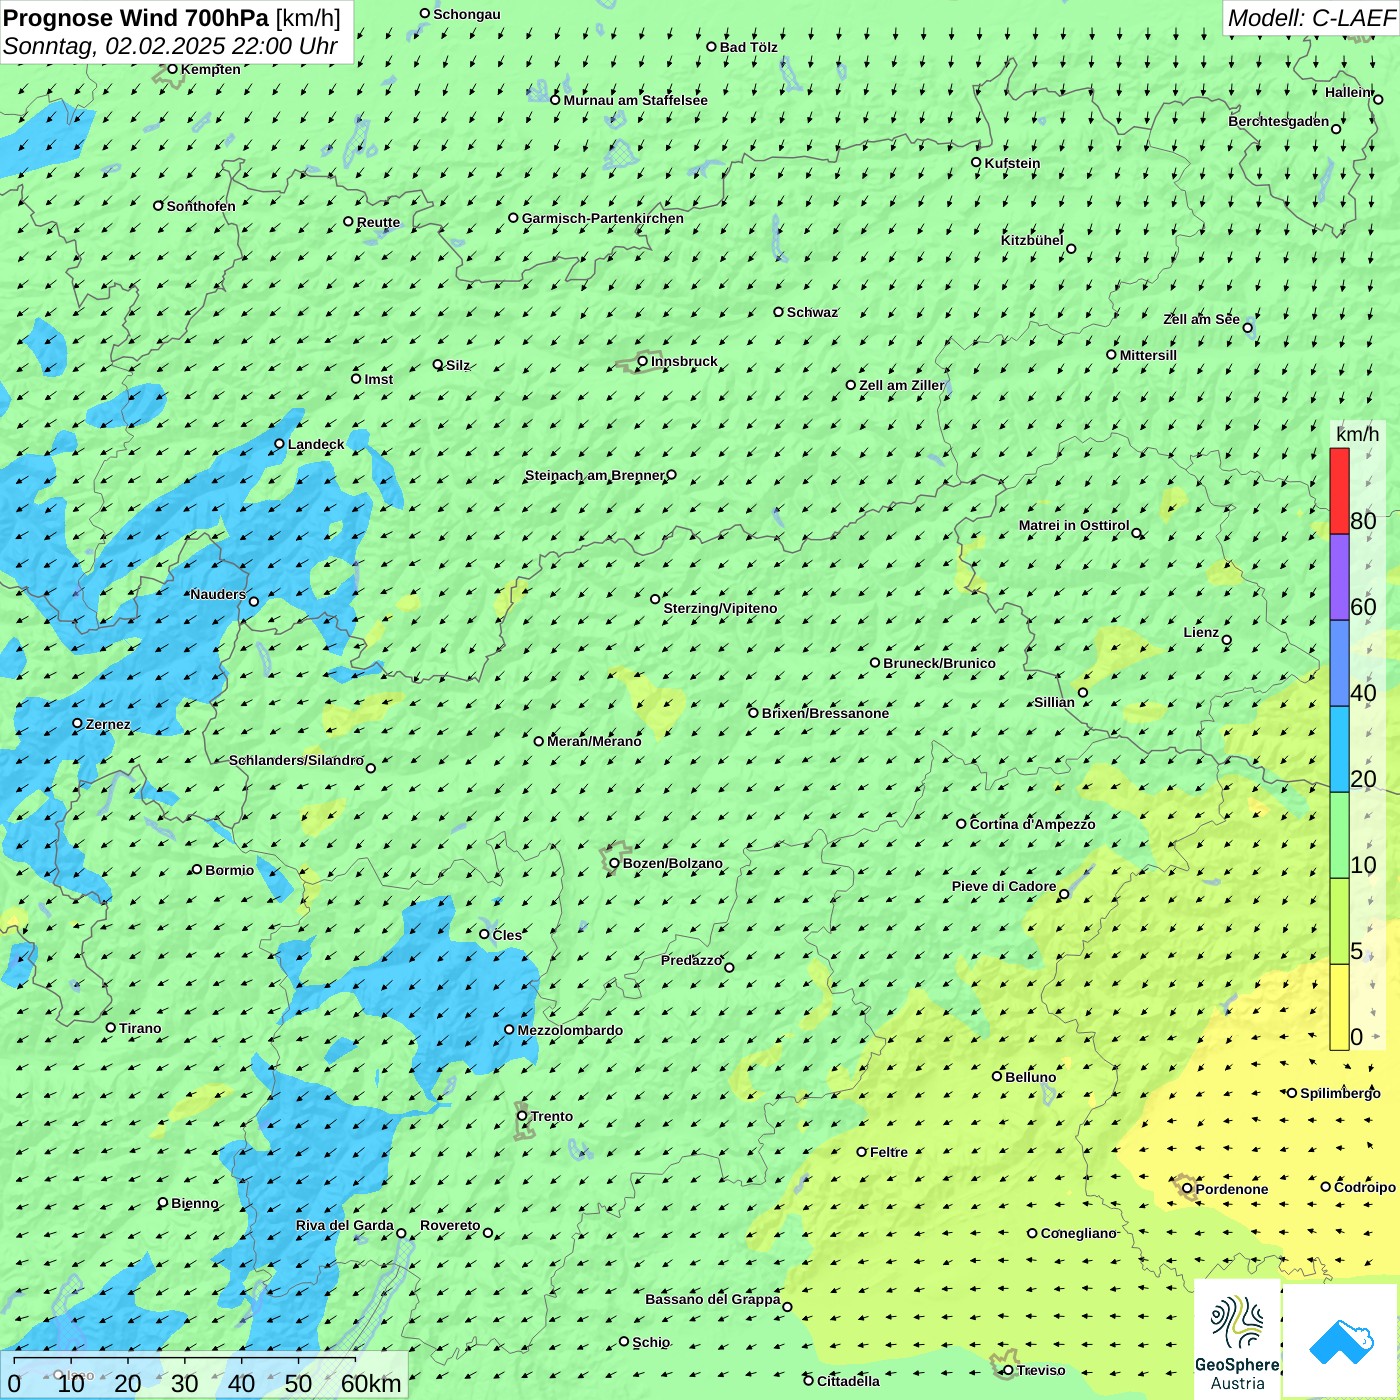
Task: Click the Bassano del Grappa label
Action: 713,1299
